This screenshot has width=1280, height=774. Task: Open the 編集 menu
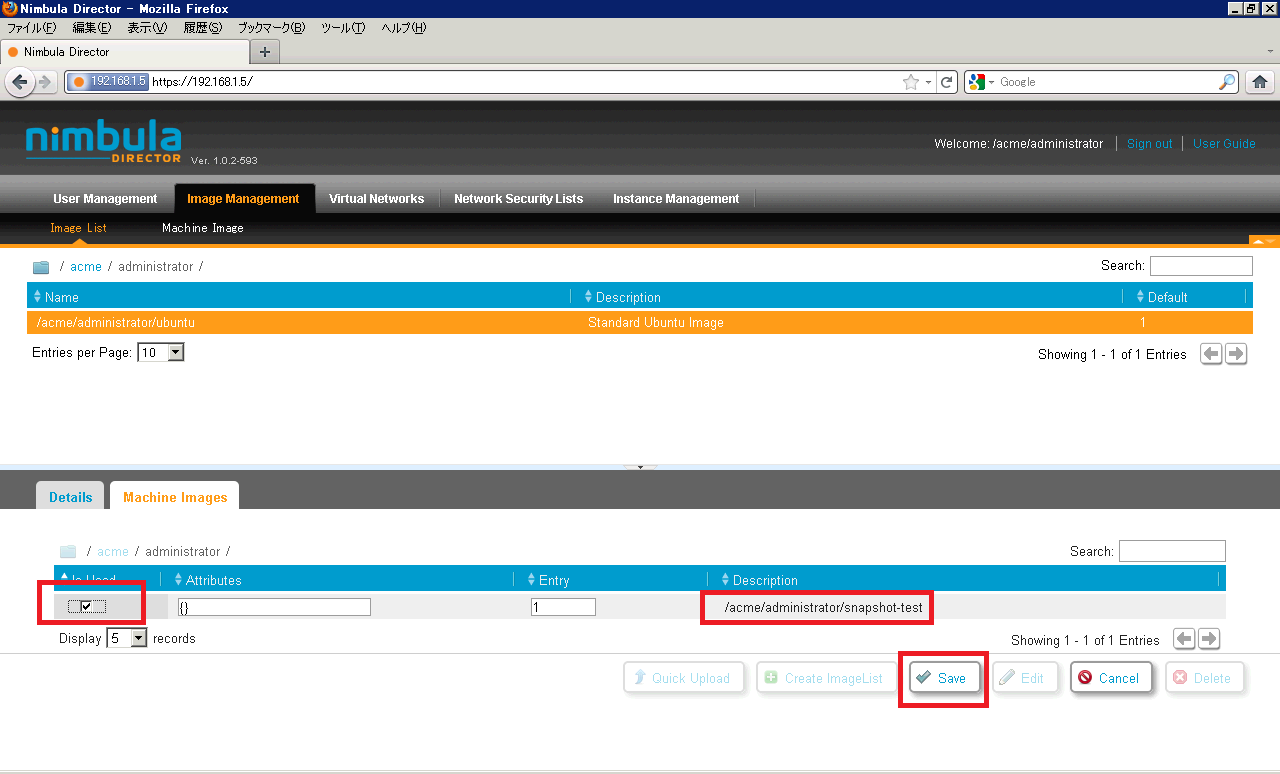click(92, 28)
